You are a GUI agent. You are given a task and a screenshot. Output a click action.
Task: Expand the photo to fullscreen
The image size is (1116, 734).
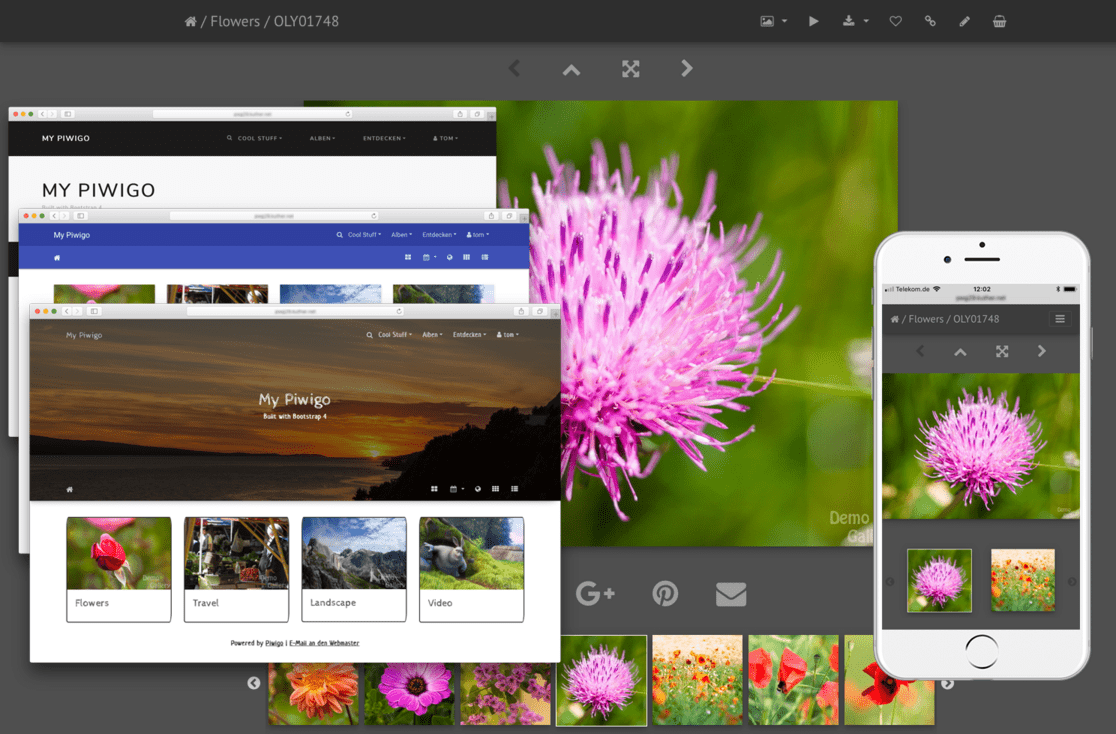(630, 69)
